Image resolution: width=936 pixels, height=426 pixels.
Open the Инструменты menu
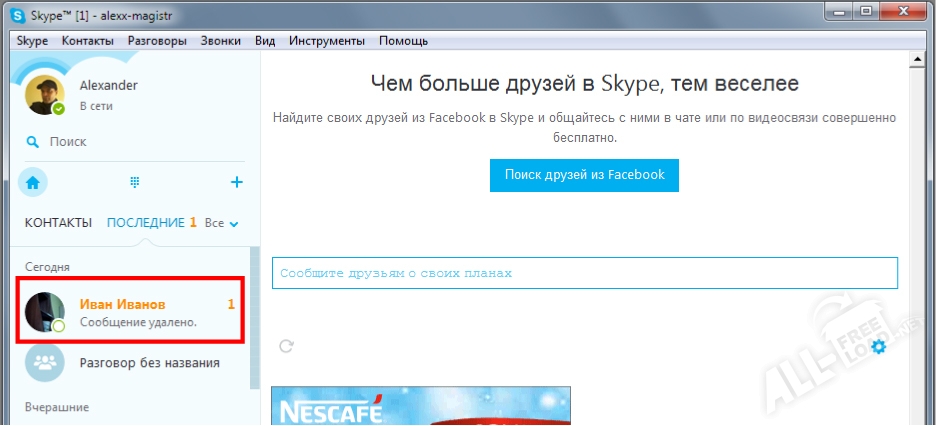coord(327,41)
